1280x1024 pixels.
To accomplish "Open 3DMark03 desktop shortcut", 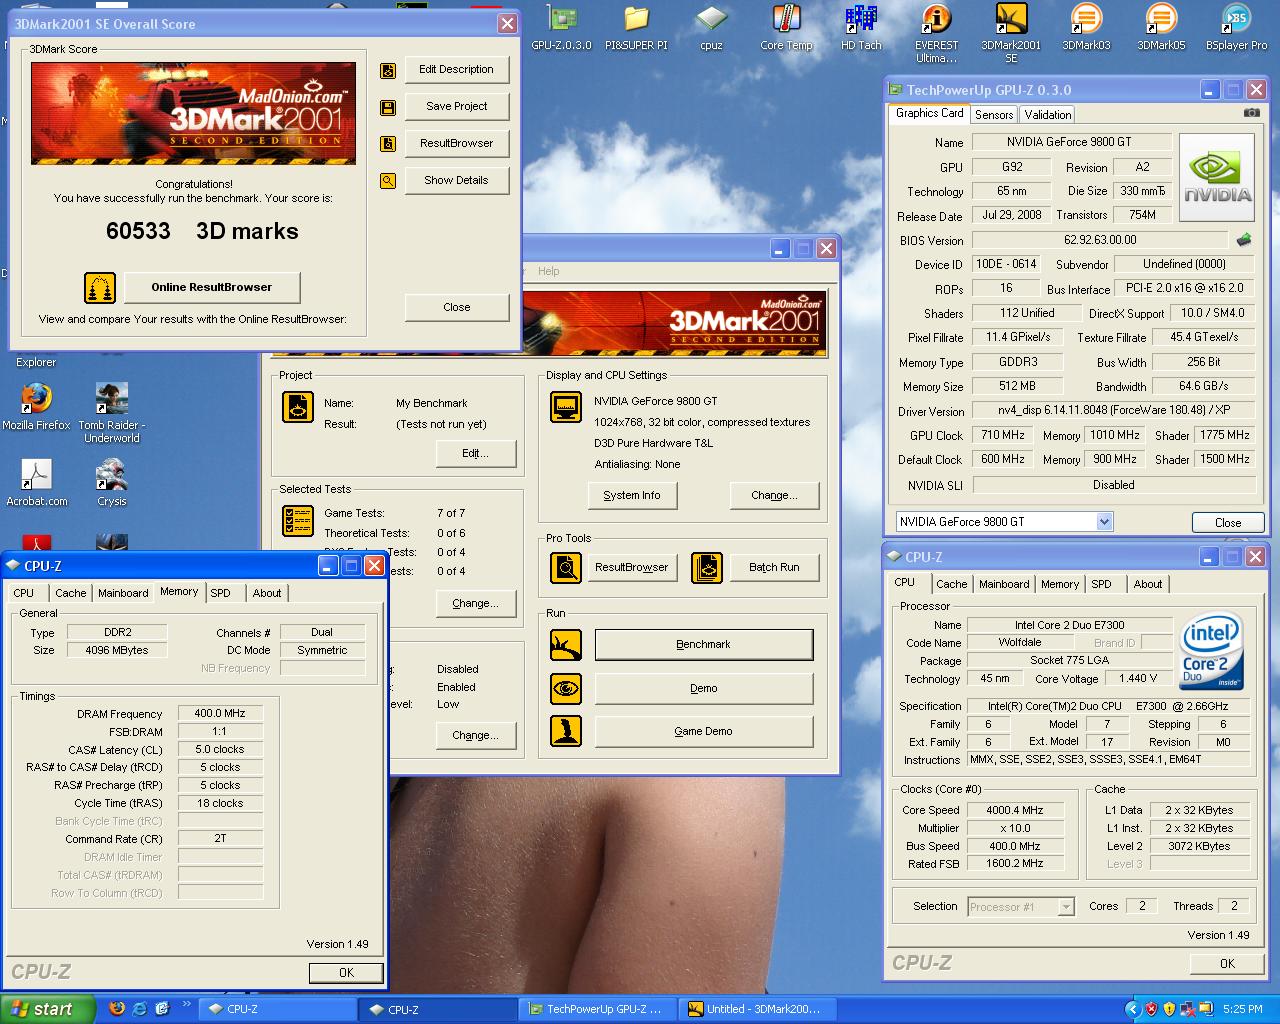I will [1086, 27].
